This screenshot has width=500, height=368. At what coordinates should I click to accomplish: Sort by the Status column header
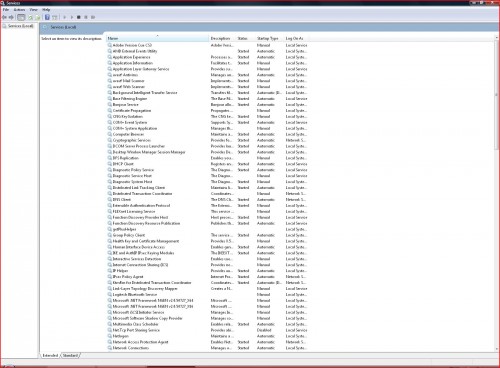[243, 38]
